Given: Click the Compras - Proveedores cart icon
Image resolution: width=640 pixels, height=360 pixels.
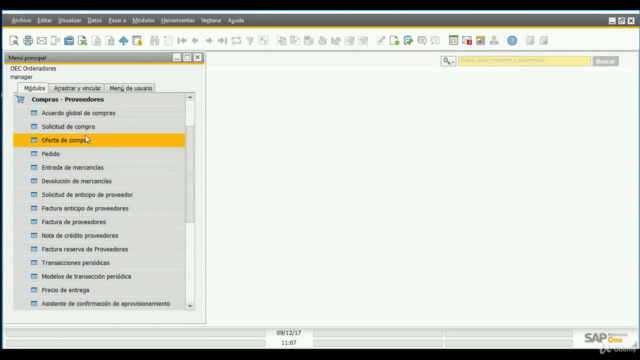Looking at the screenshot, I should (20, 99).
